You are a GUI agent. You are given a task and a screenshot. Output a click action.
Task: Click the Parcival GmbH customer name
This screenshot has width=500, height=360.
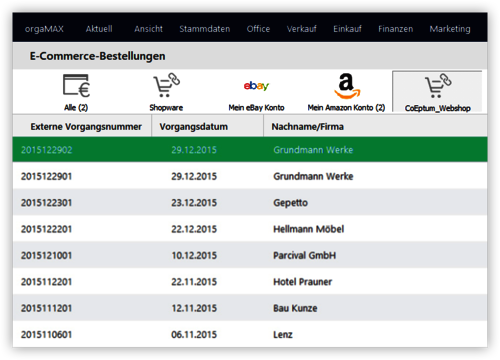coord(304,255)
